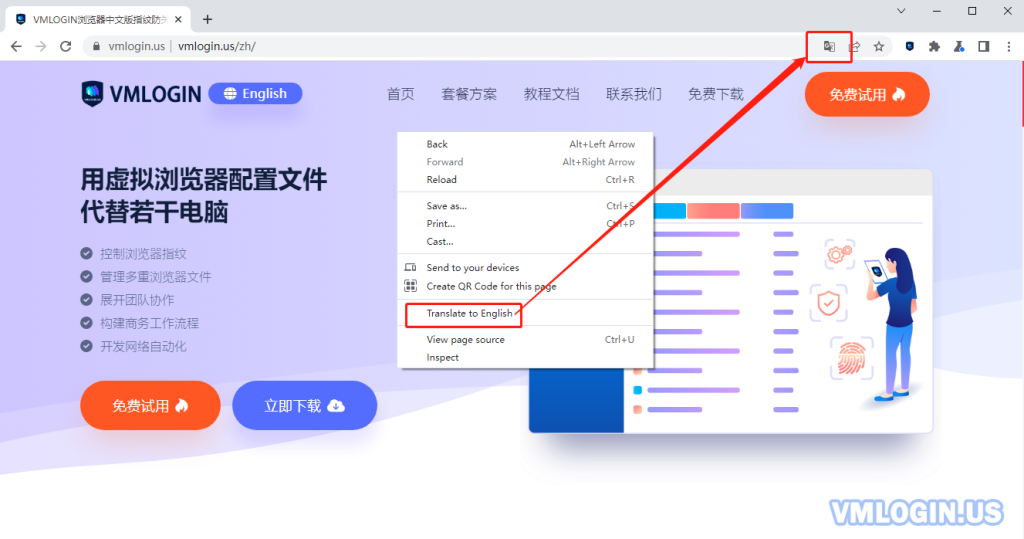Click the 控制浏览器指纹 feature text

tap(143, 253)
